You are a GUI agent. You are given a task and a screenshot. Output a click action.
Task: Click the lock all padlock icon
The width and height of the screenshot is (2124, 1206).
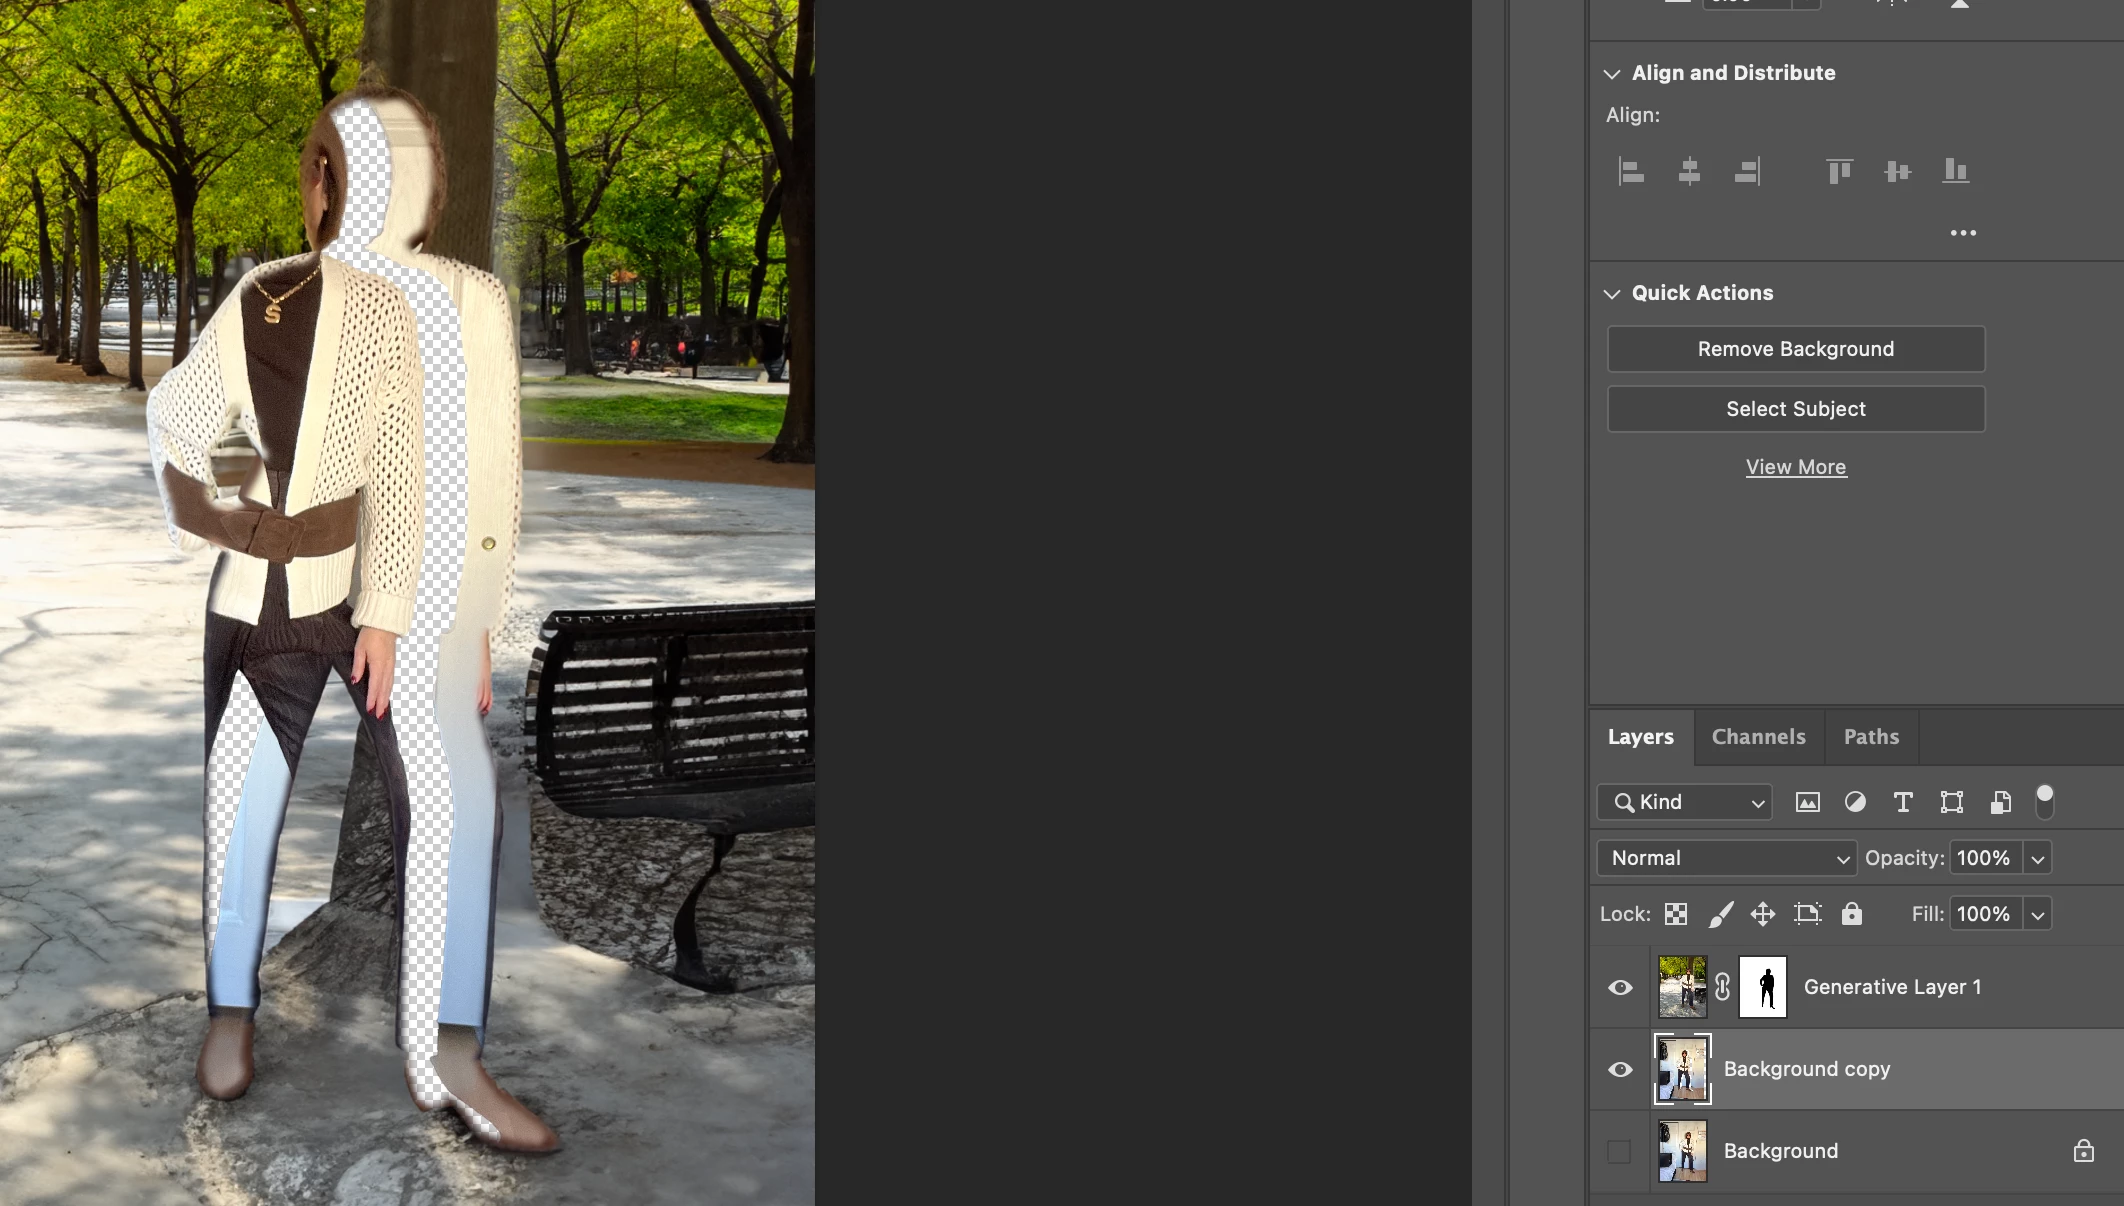(1852, 914)
